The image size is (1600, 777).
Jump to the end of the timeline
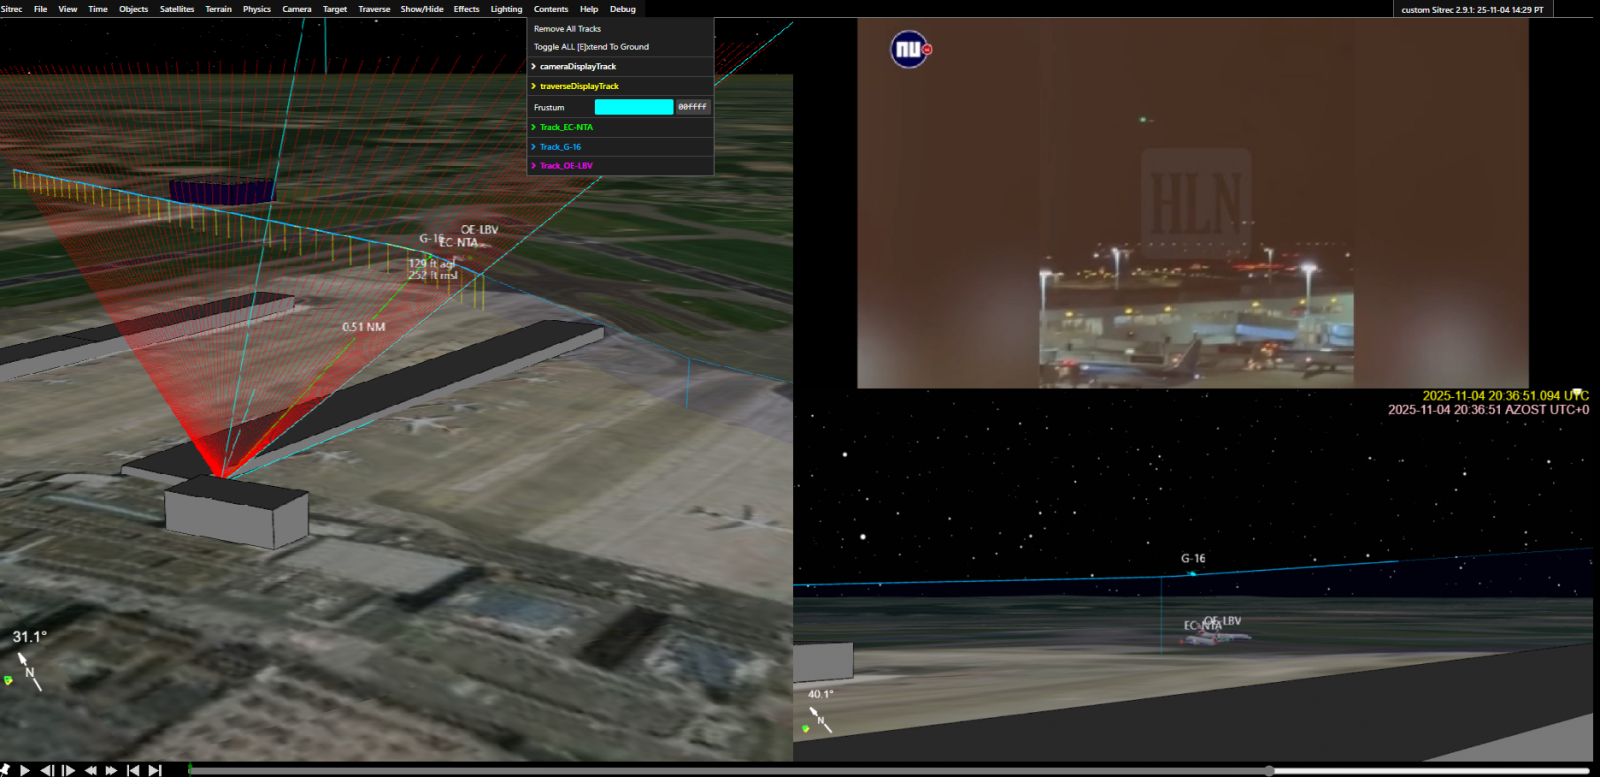click(x=155, y=770)
